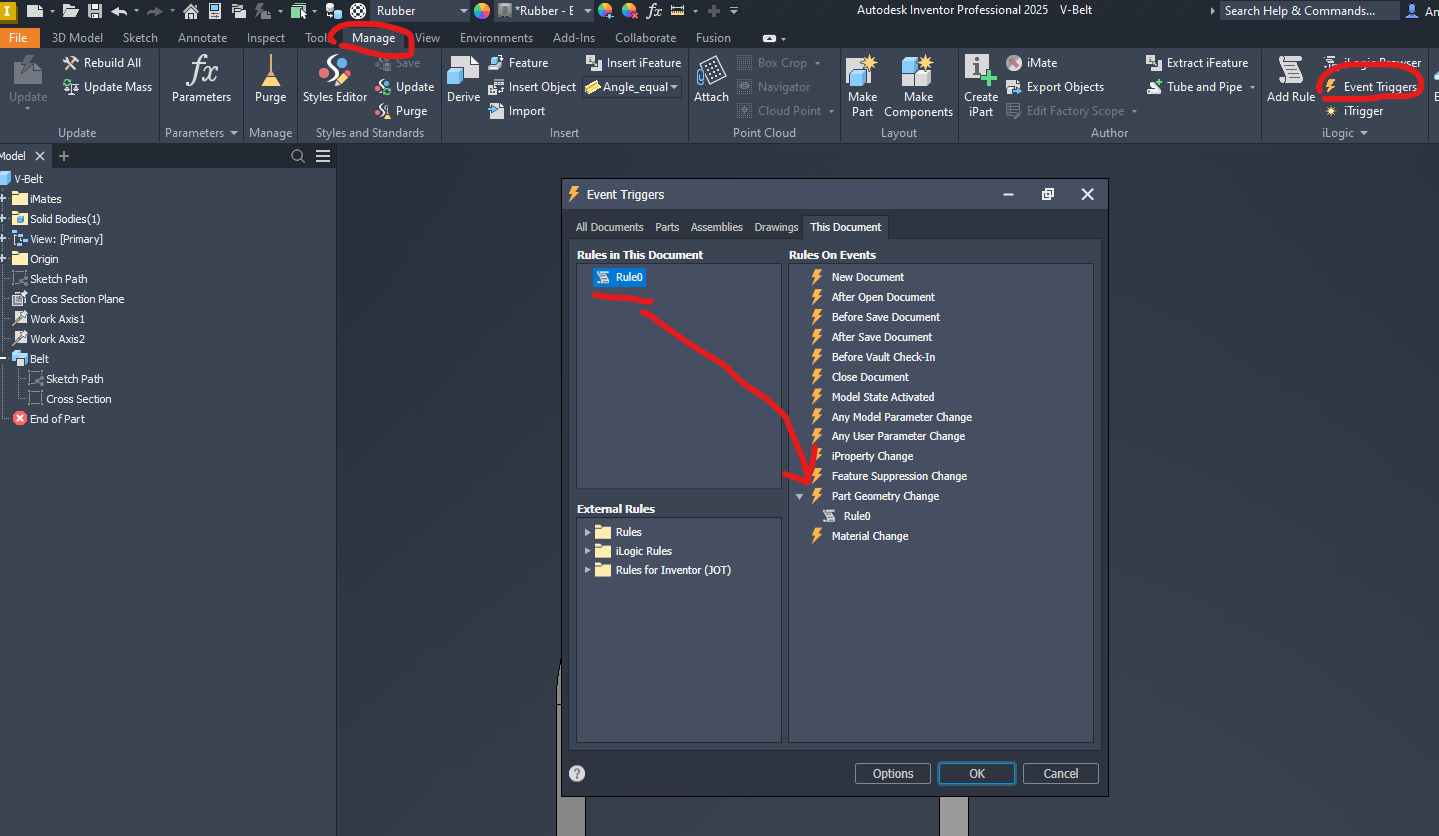Click Make Part in the Layout panel
Viewport: 1439px width, 836px height.
point(861,85)
